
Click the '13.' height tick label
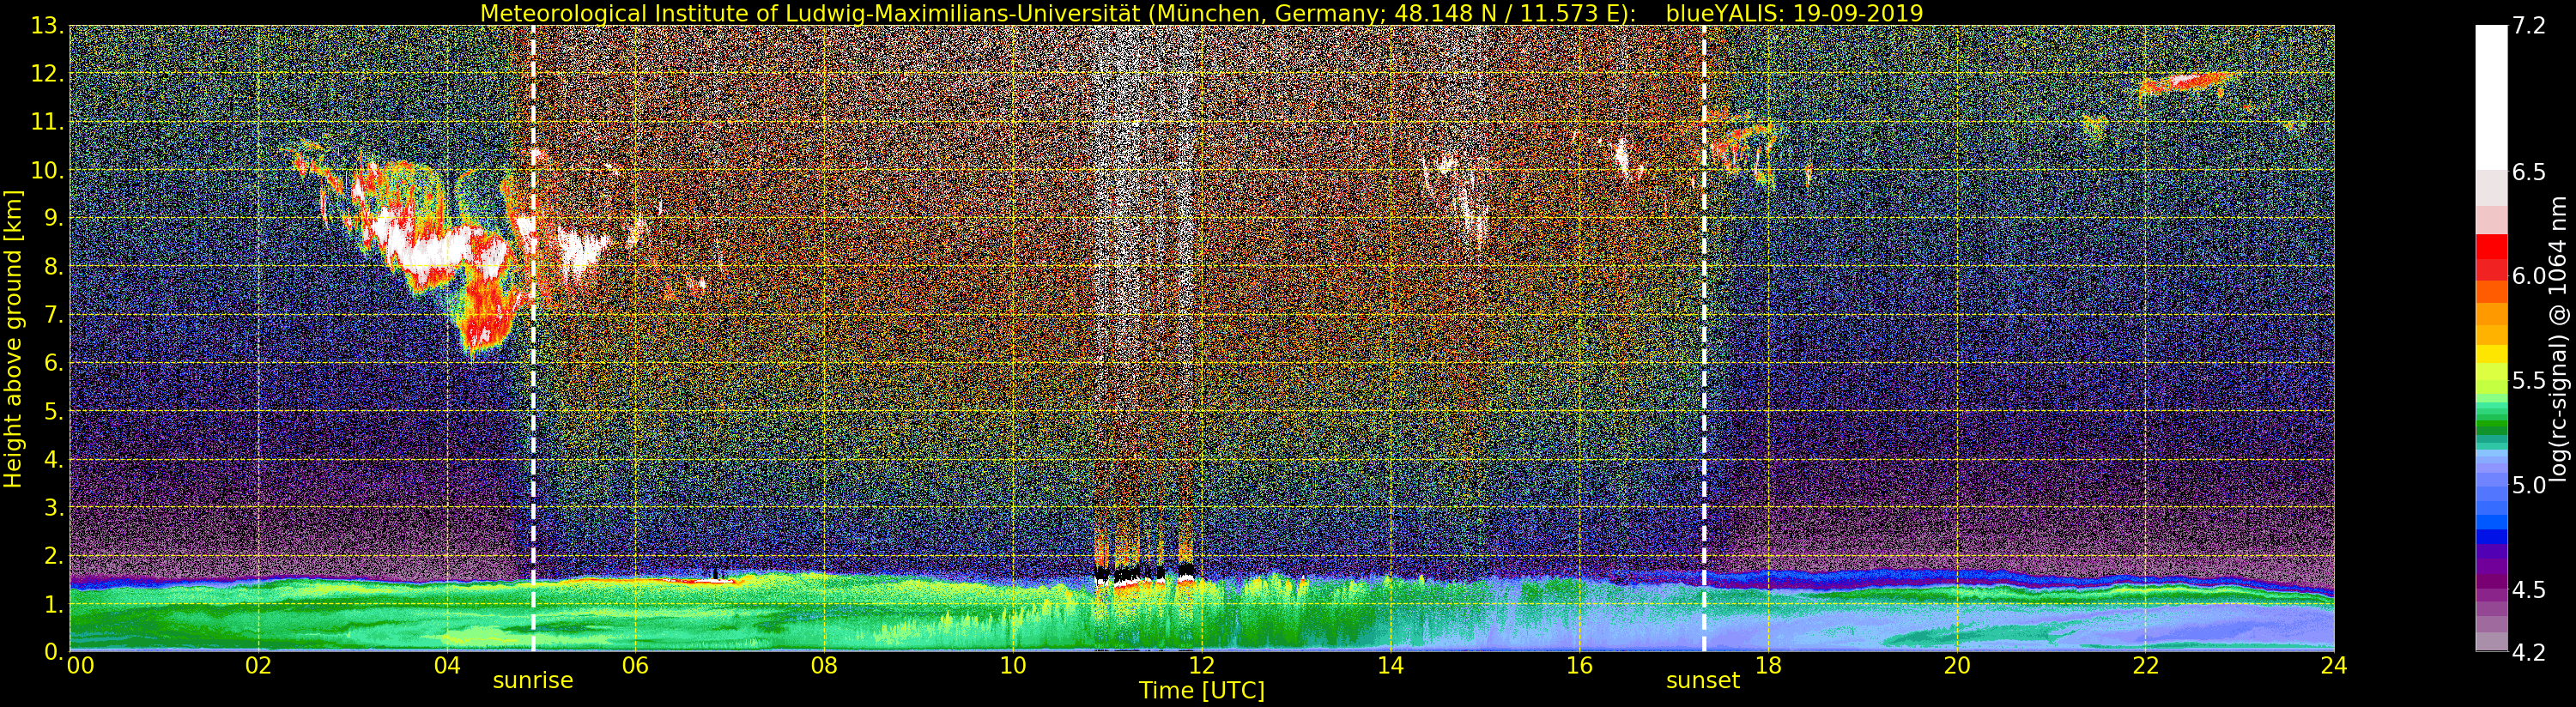click(47, 26)
